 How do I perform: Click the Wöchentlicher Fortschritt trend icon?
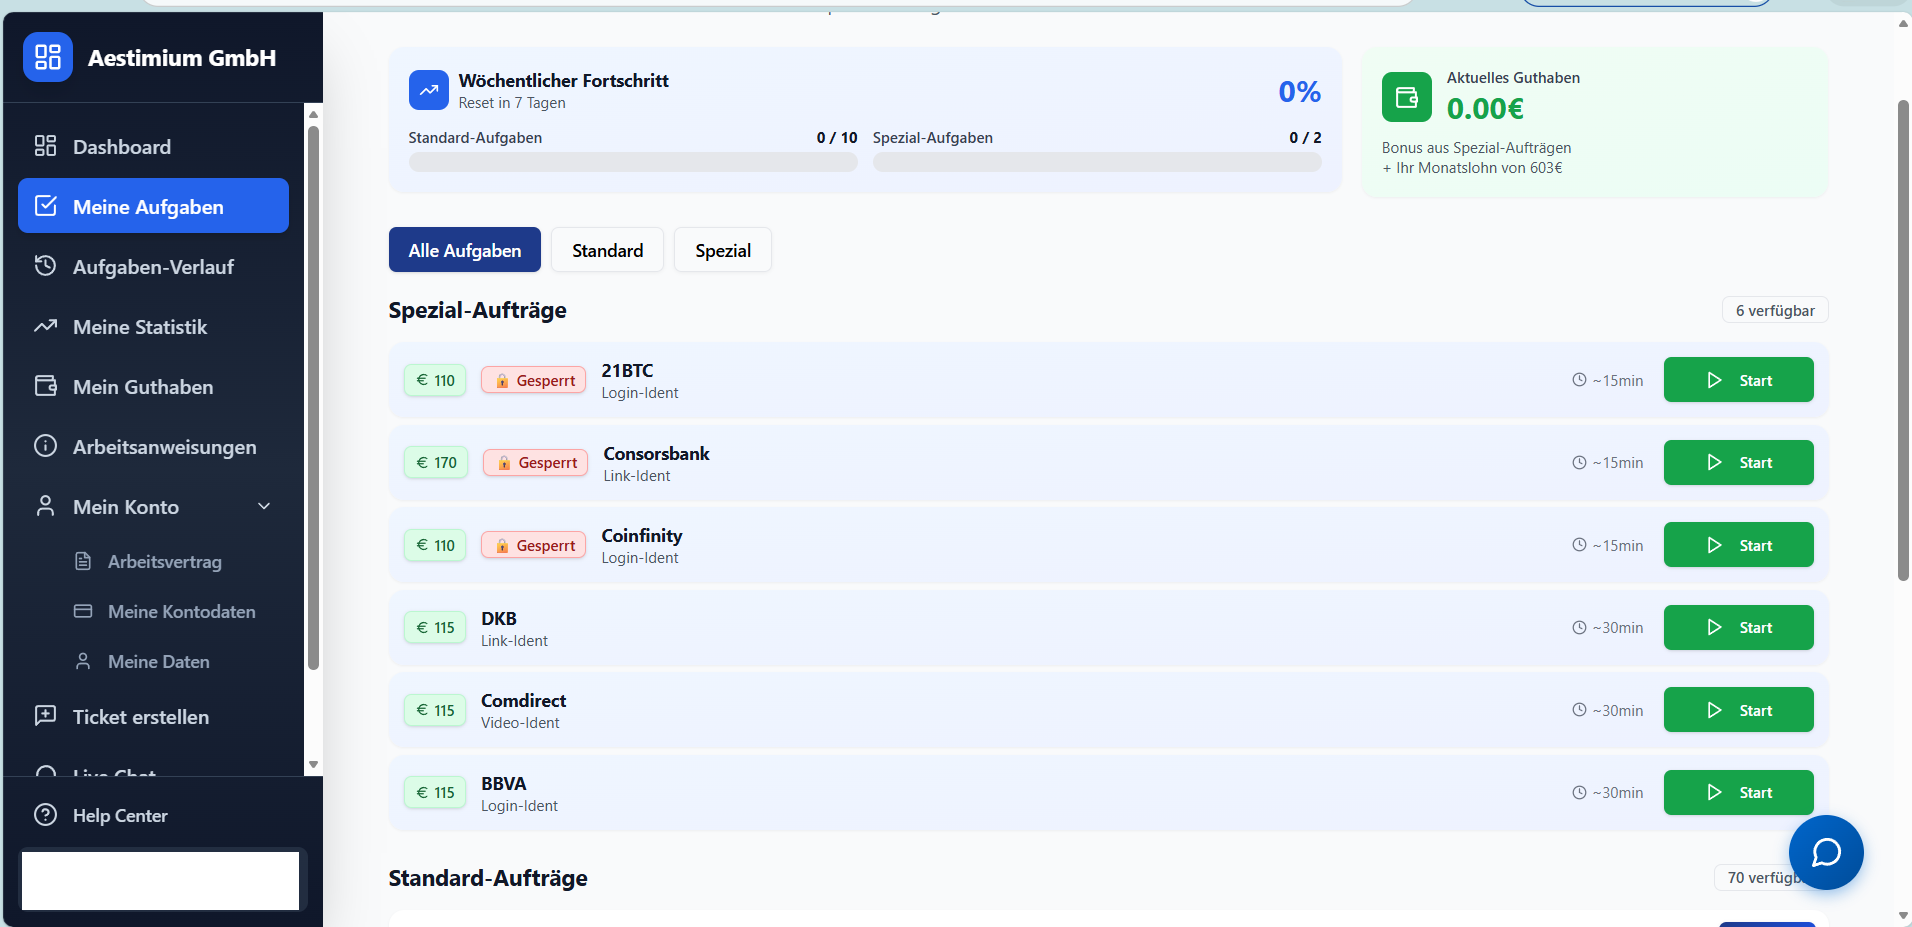coord(429,90)
